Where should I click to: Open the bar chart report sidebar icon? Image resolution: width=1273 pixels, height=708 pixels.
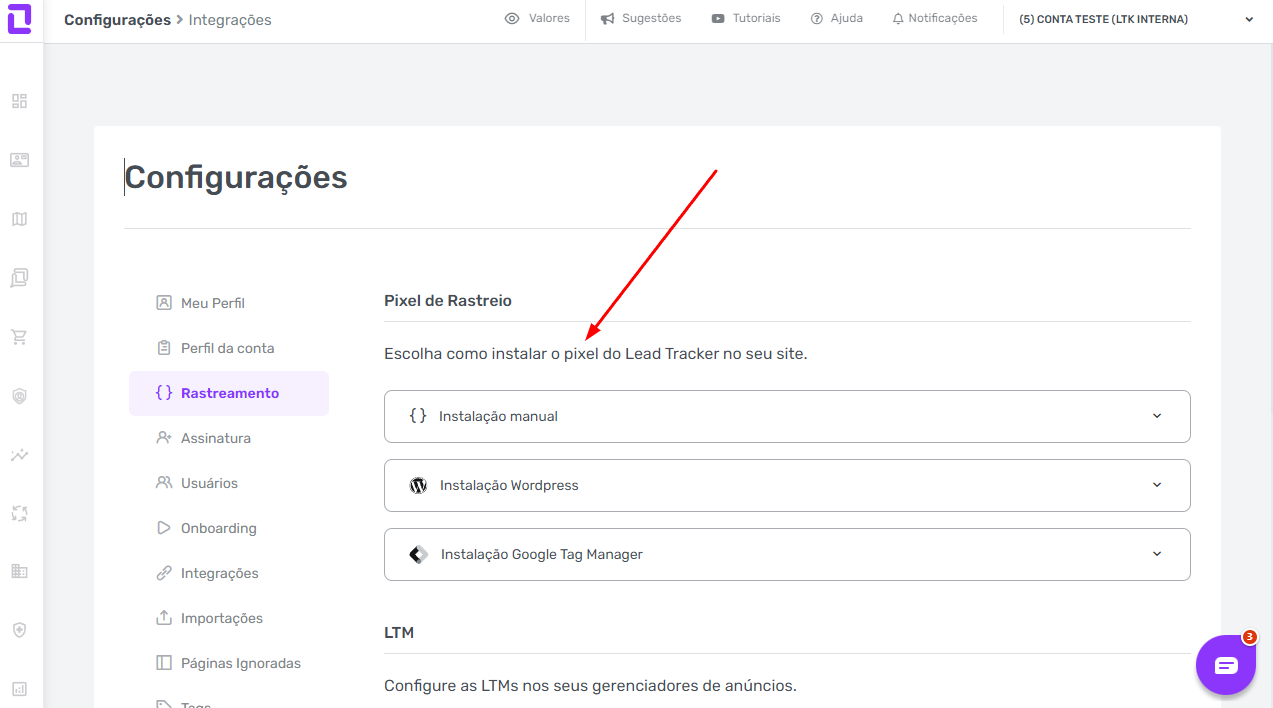click(x=19, y=689)
